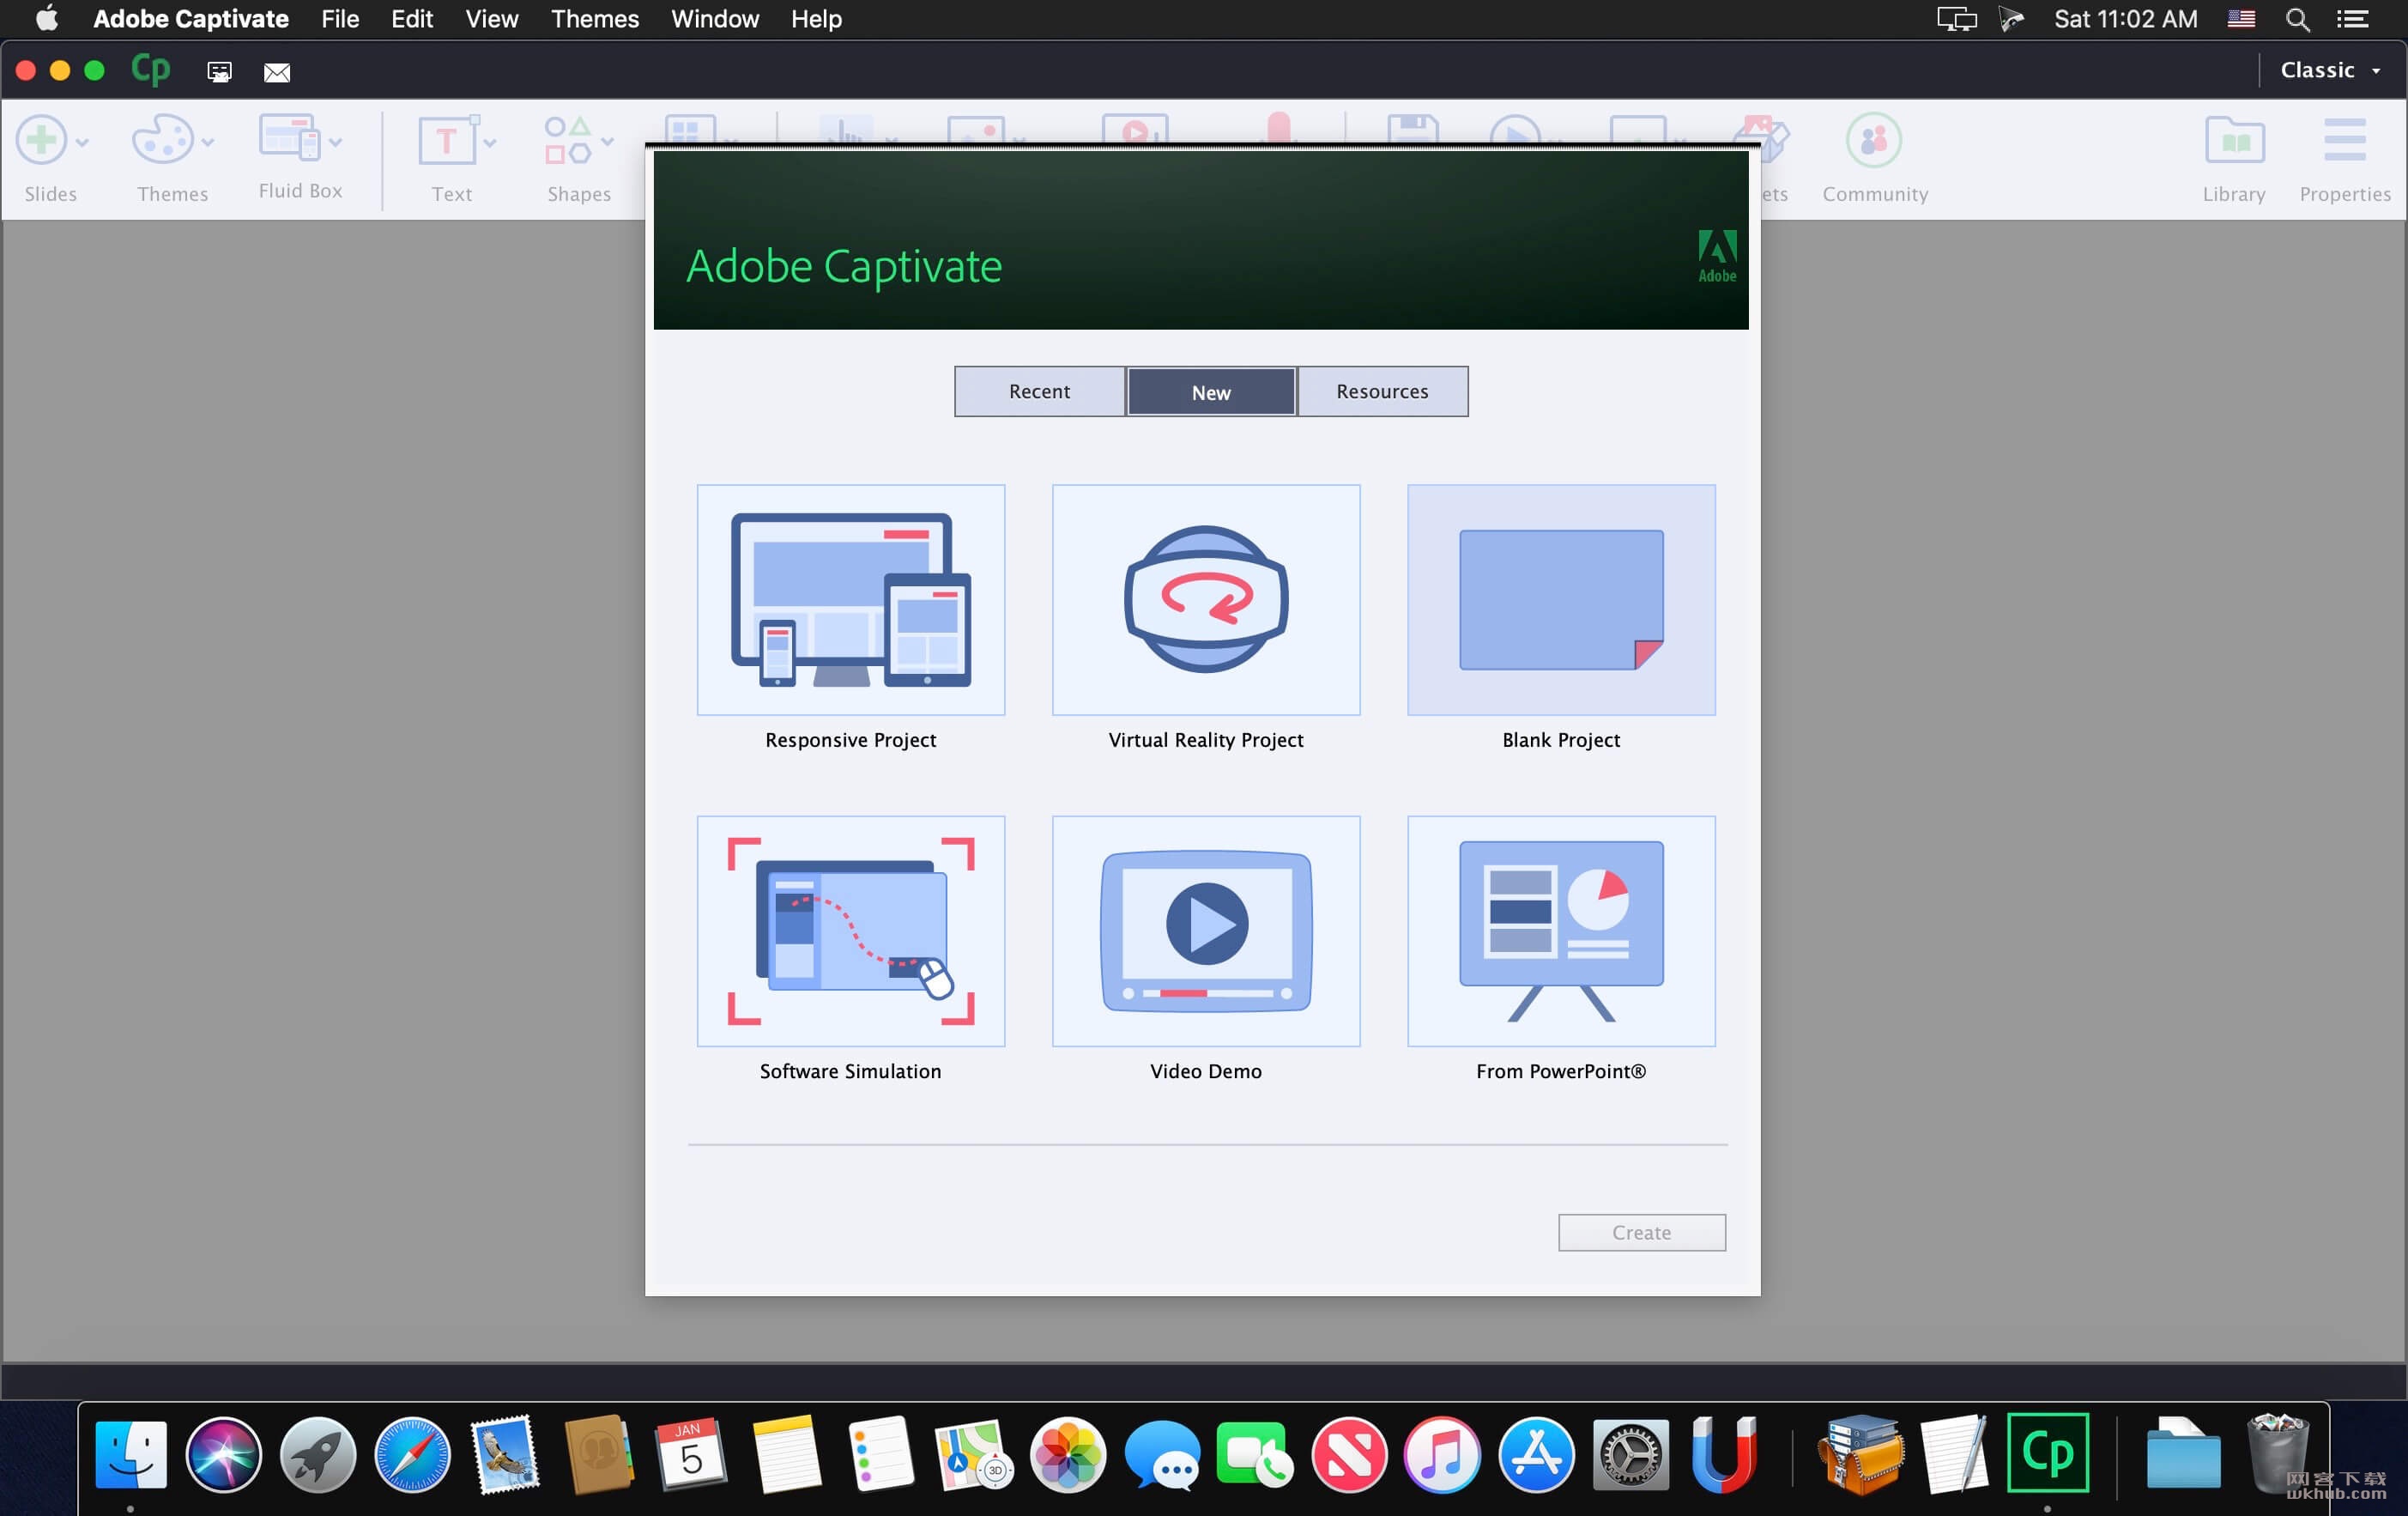
Task: Open the News app in Dock
Action: point(1349,1455)
